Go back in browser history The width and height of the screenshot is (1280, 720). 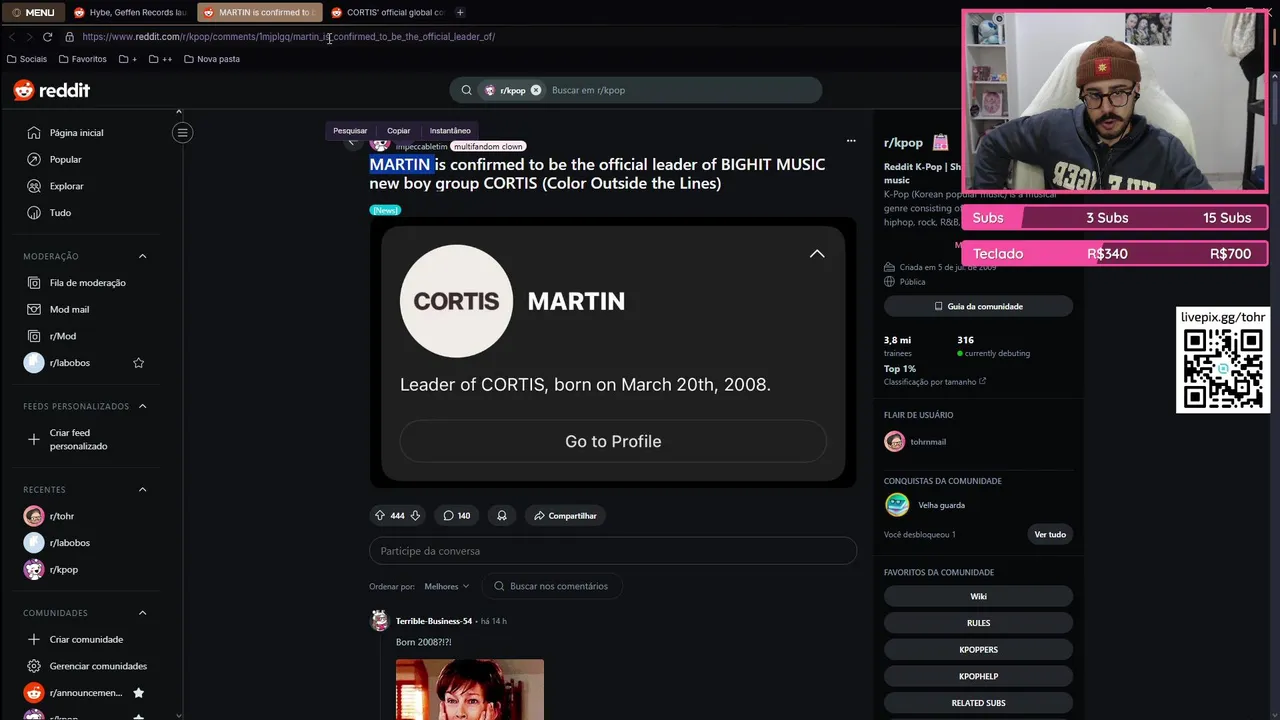click(x=12, y=37)
